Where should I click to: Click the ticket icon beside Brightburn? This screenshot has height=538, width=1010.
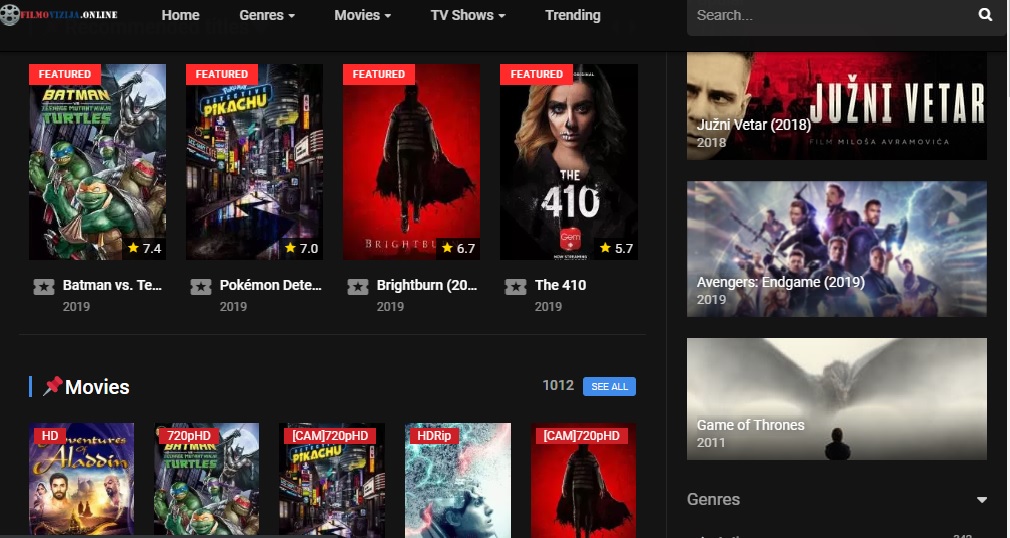click(358, 287)
